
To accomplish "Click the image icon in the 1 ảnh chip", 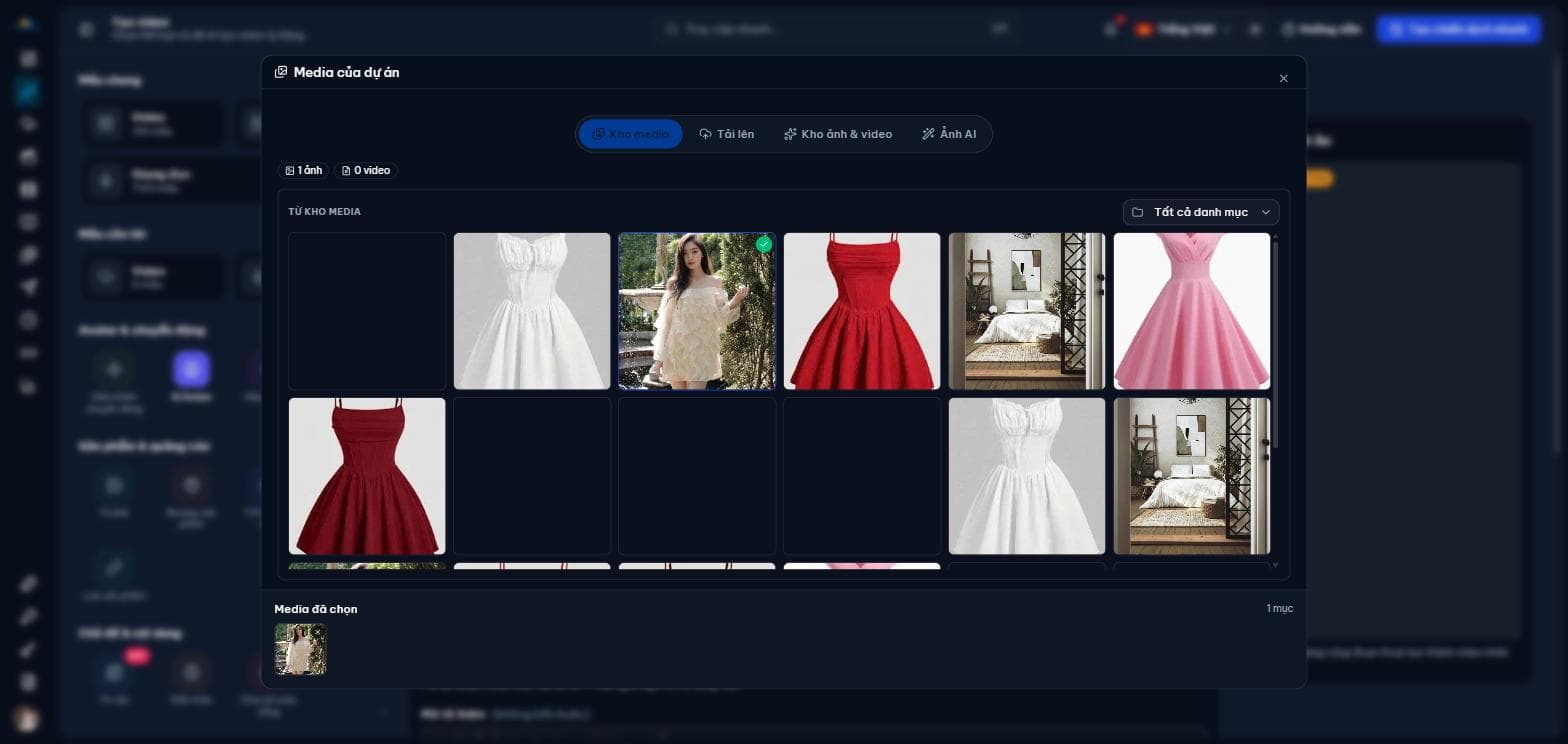I will (x=290, y=171).
